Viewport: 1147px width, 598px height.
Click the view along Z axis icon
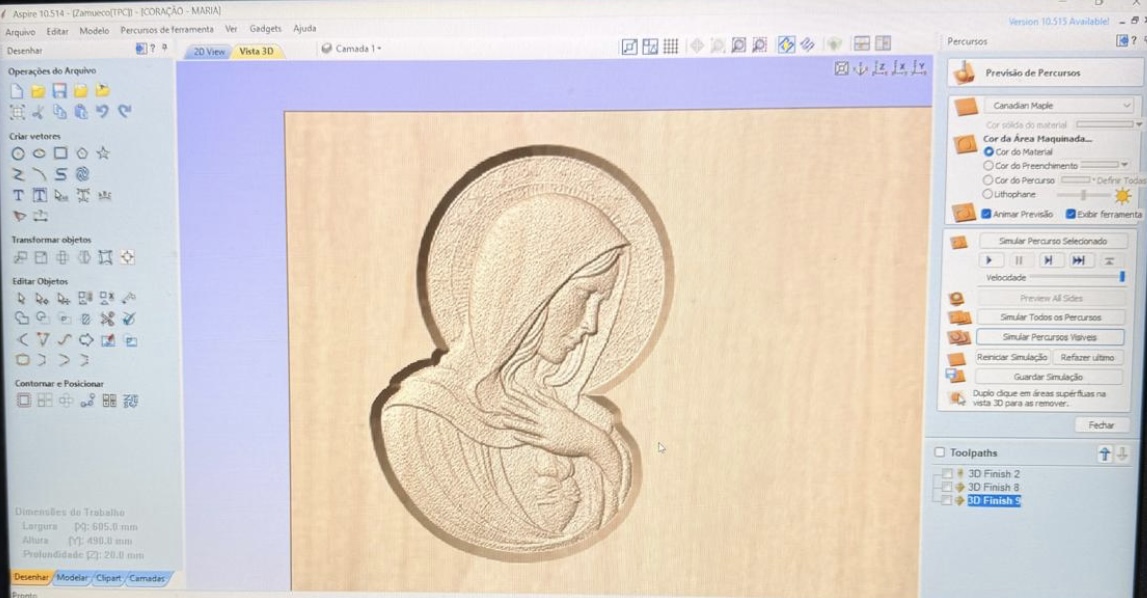[879, 68]
